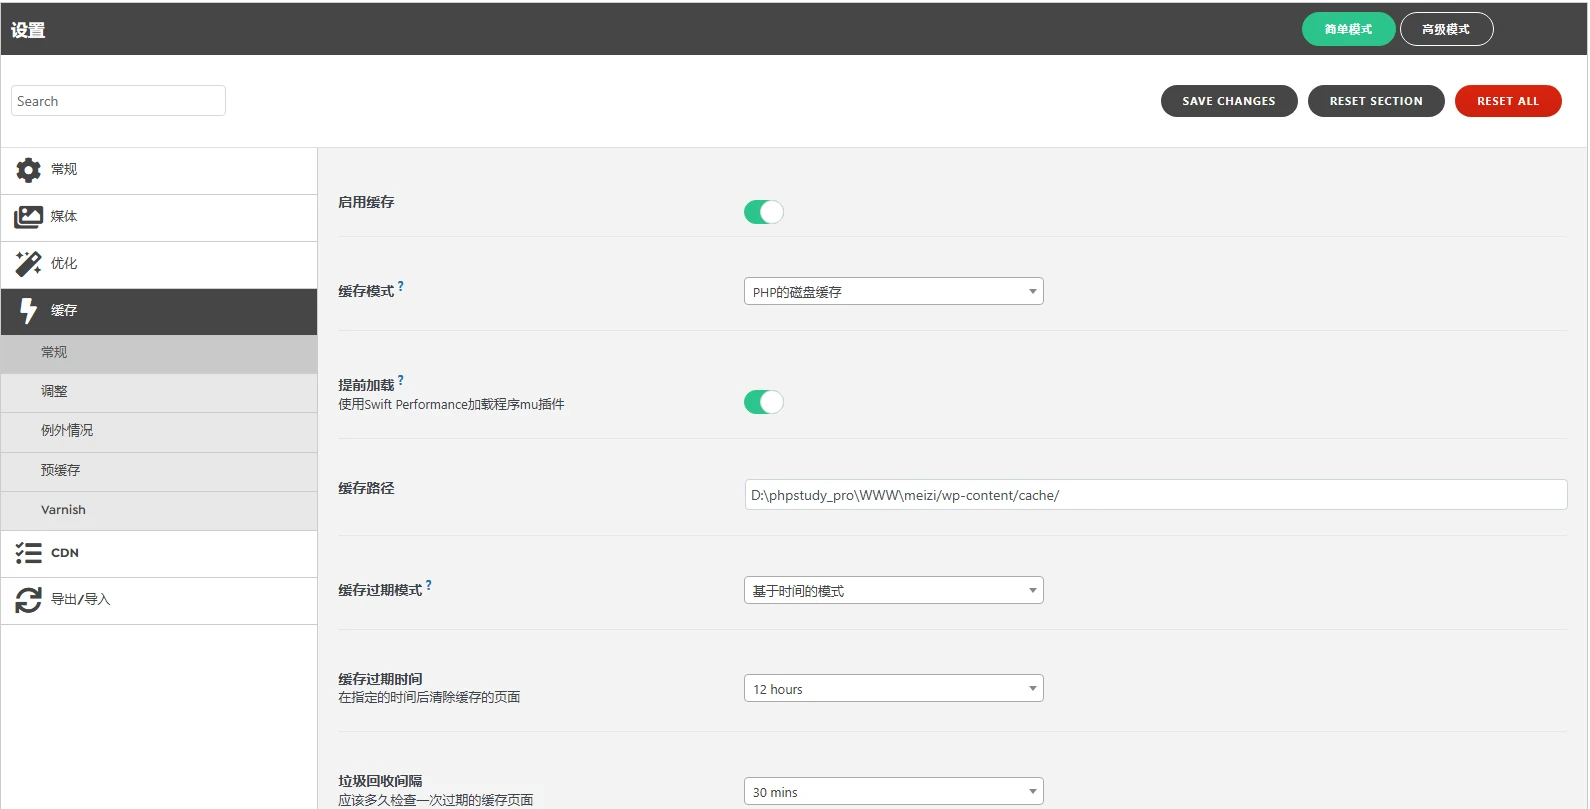Select the 常规 subsection under 缓存
1590x809 pixels.
point(159,354)
